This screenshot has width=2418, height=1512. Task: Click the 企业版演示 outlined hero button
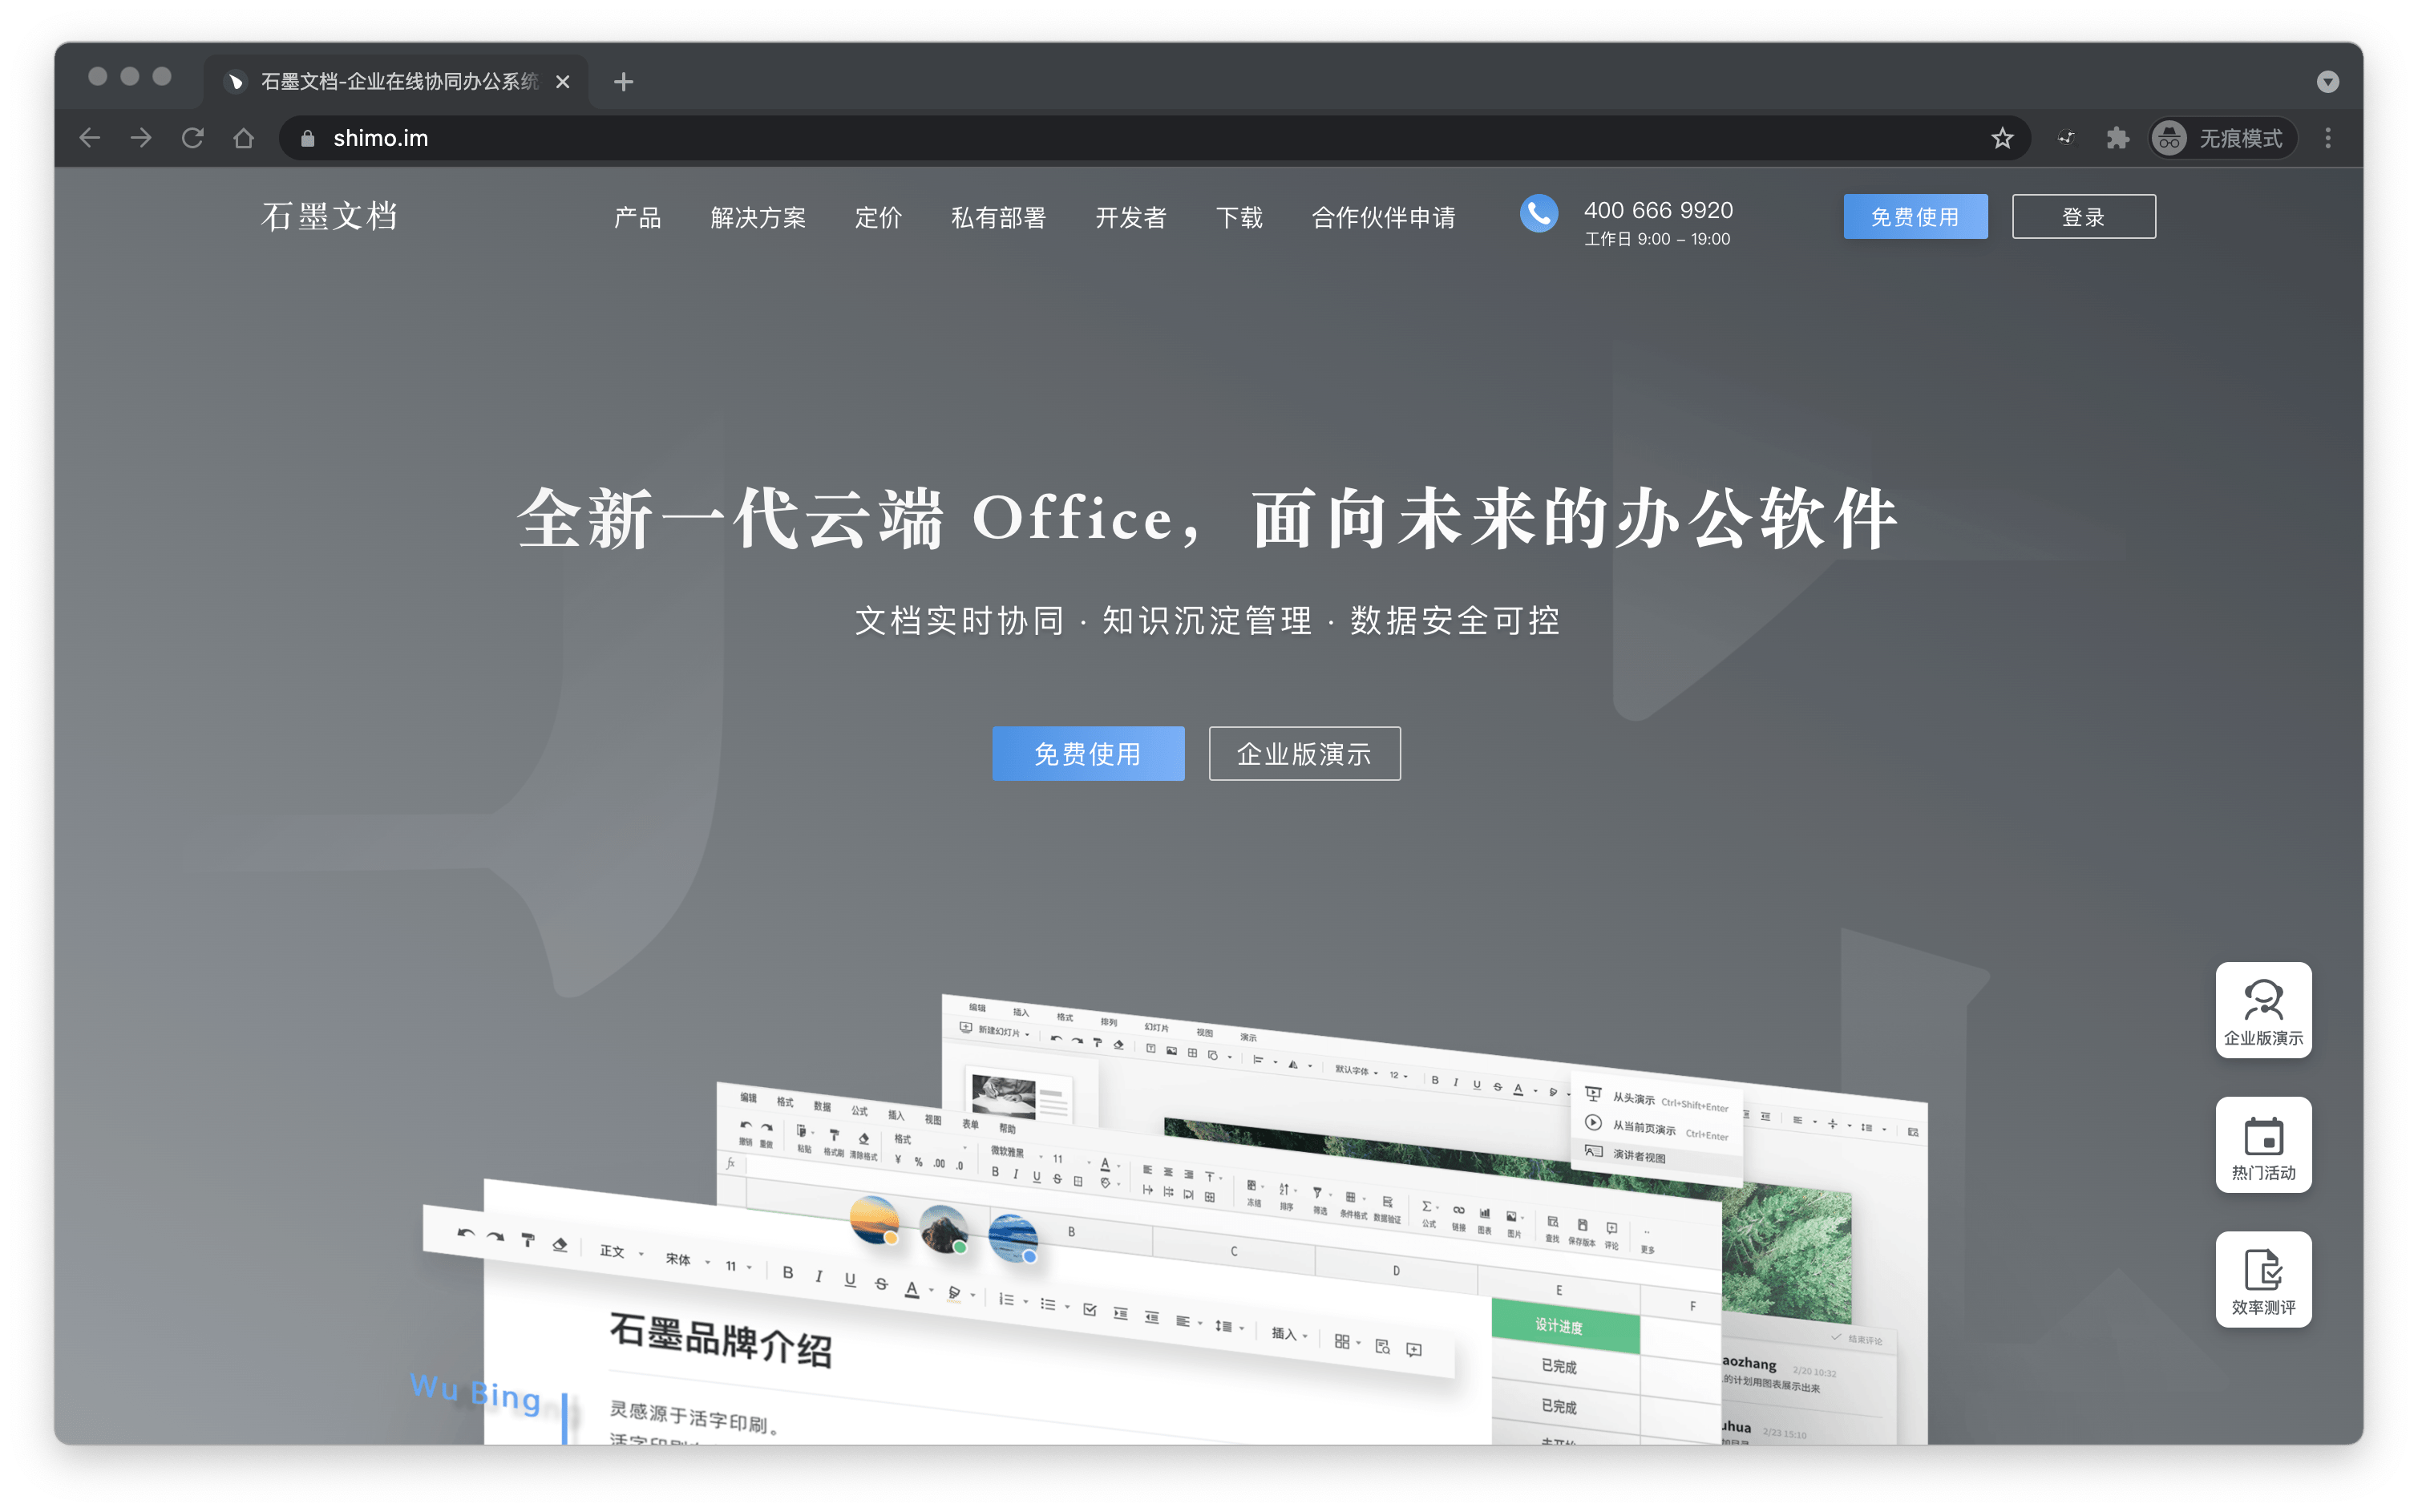1304,753
